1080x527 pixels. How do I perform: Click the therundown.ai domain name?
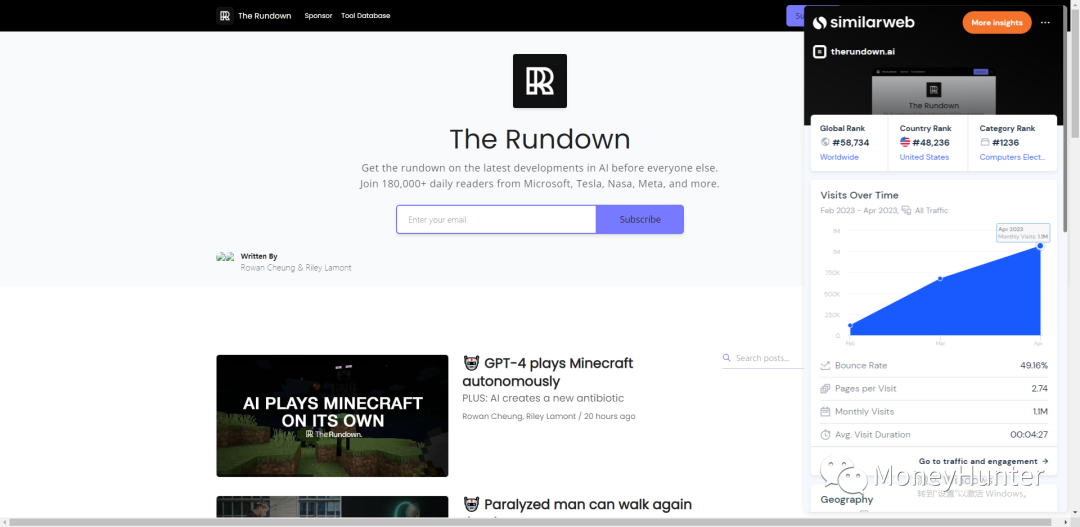click(x=863, y=52)
